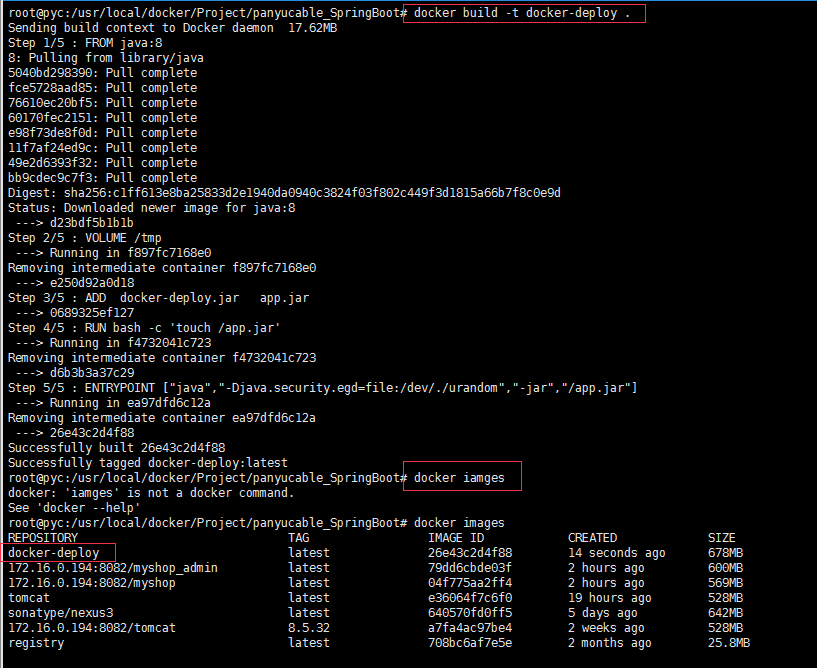Image resolution: width=817 pixels, height=668 pixels.
Task: Click 'Running in f4732041c723' line
Action: (113, 343)
